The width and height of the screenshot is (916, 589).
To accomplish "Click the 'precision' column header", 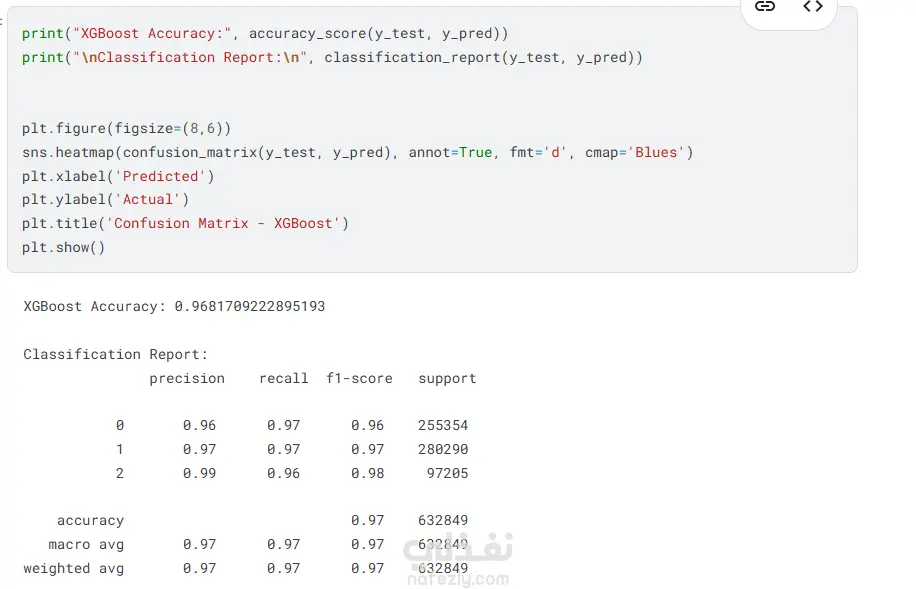I will [187, 379].
